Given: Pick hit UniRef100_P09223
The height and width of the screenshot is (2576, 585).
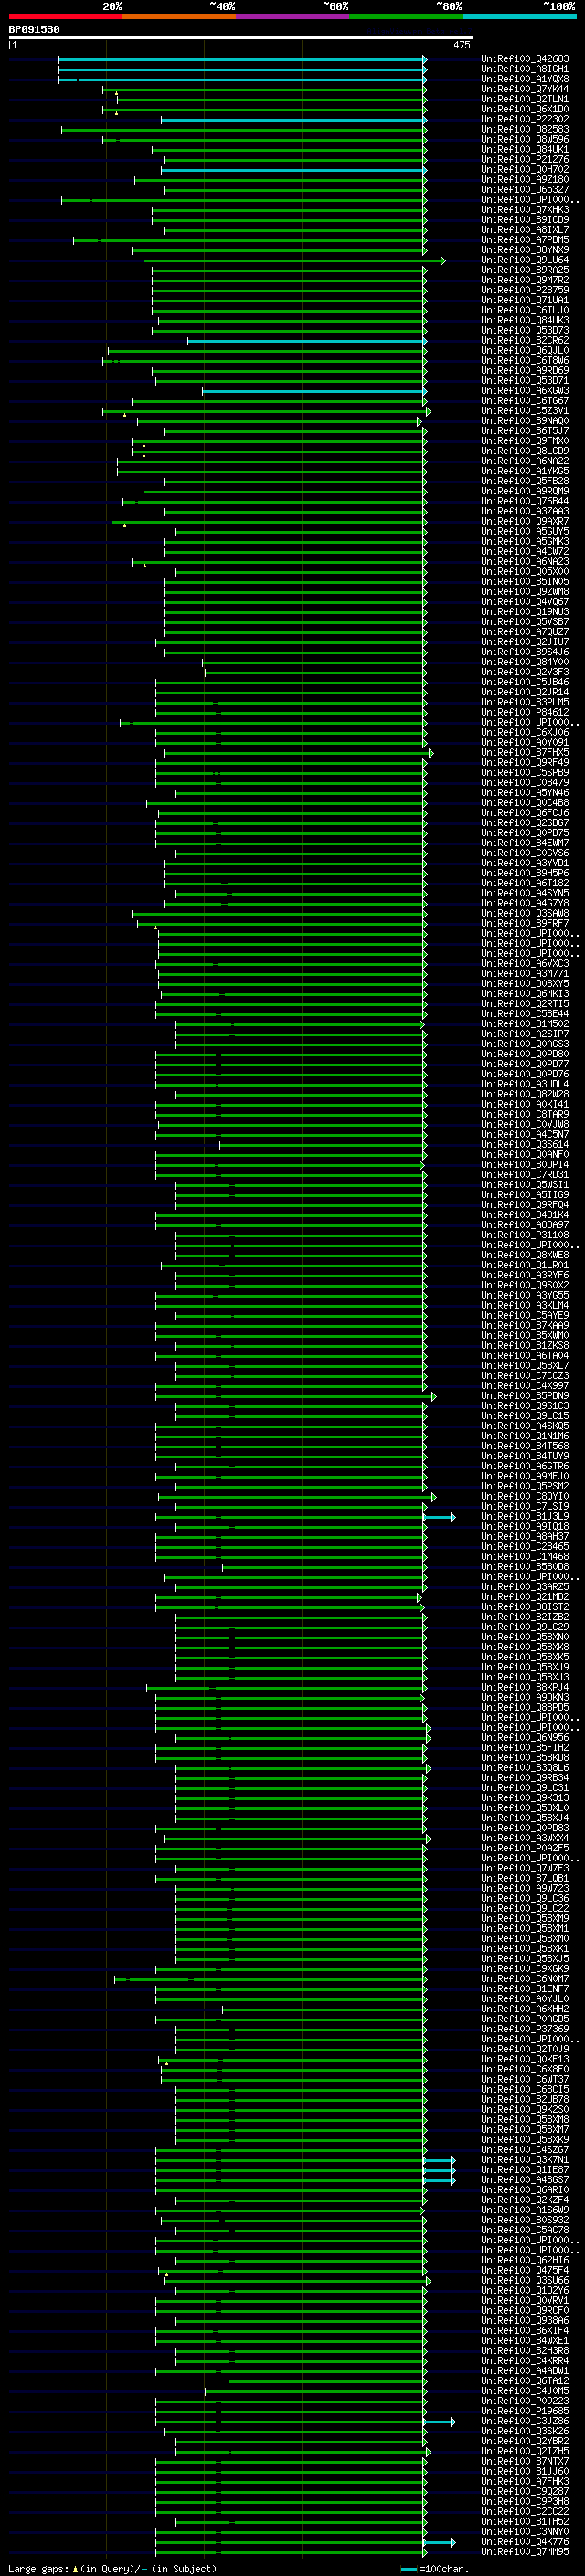Looking at the screenshot, I should click(525, 2401).
